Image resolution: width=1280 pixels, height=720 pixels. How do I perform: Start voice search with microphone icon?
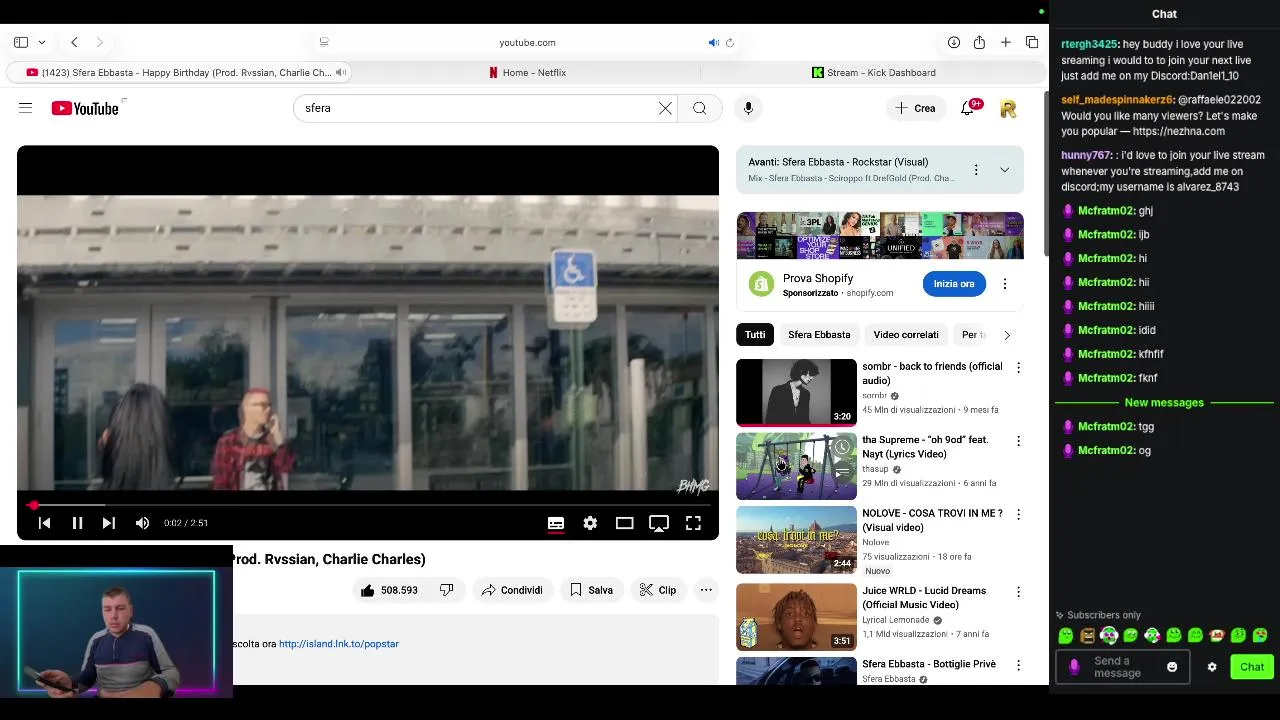(748, 108)
